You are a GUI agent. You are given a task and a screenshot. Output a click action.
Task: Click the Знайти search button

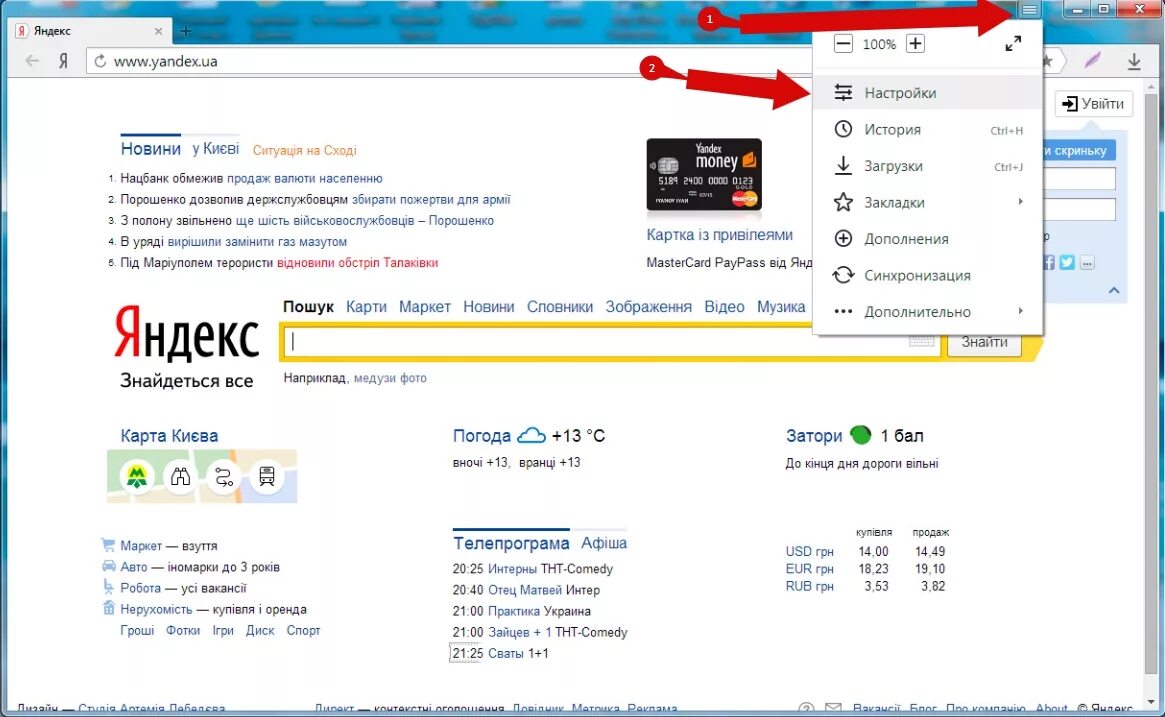click(x=984, y=342)
